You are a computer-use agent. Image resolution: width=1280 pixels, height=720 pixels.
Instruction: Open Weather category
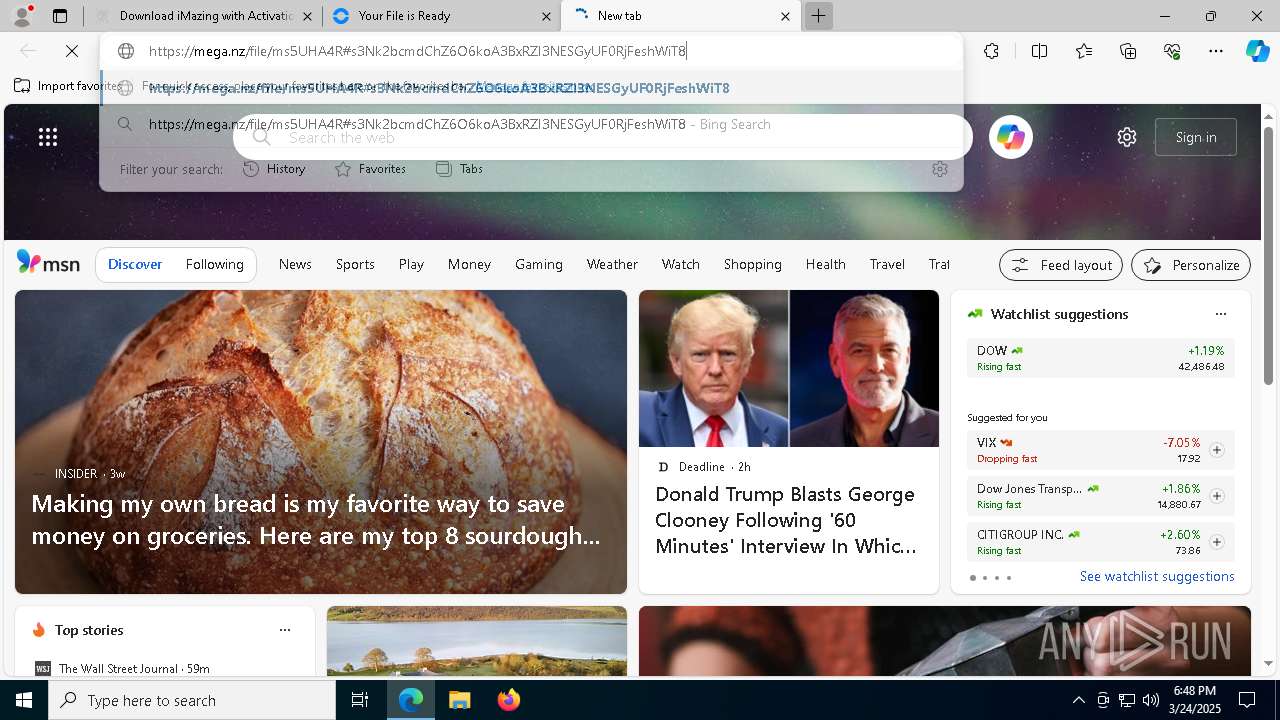(x=612, y=264)
